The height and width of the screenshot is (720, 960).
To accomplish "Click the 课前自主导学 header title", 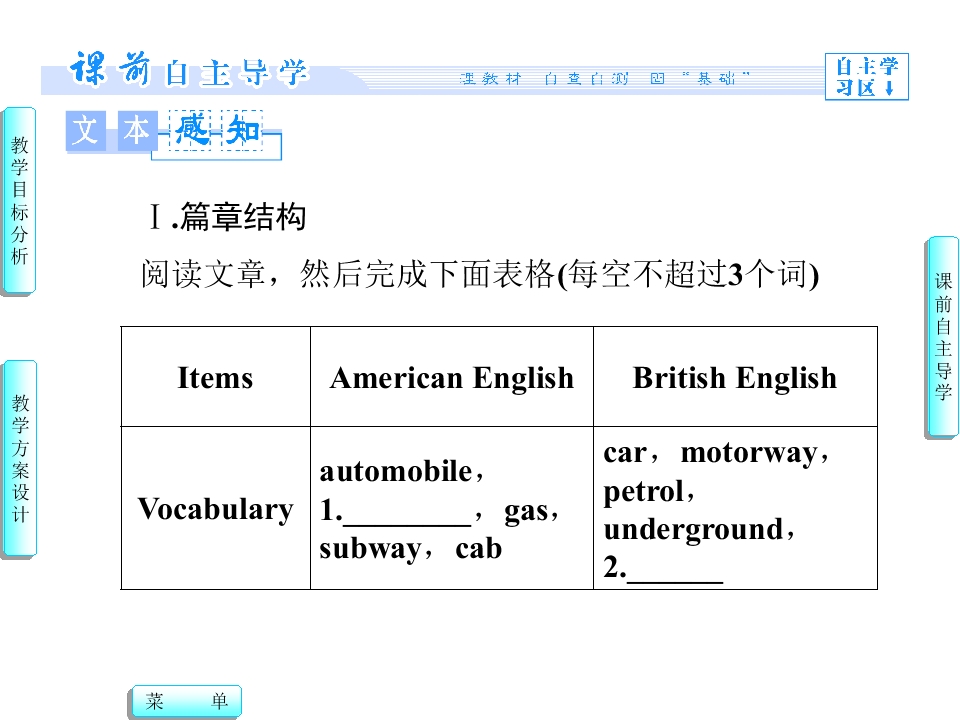I will point(189,70).
